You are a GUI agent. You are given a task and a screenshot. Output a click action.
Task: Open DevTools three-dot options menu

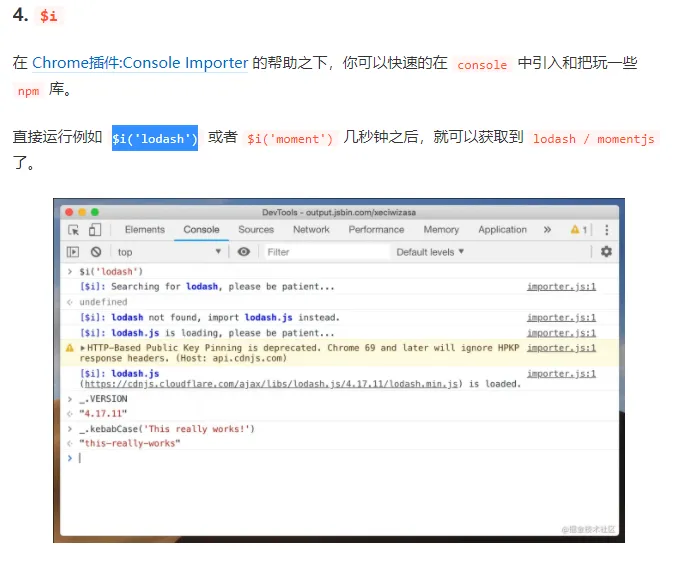[x=606, y=230]
